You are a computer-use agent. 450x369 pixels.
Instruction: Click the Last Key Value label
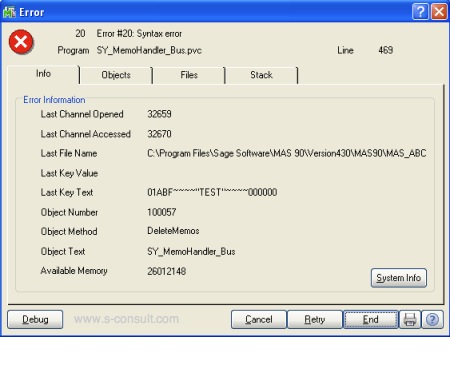click(69, 173)
